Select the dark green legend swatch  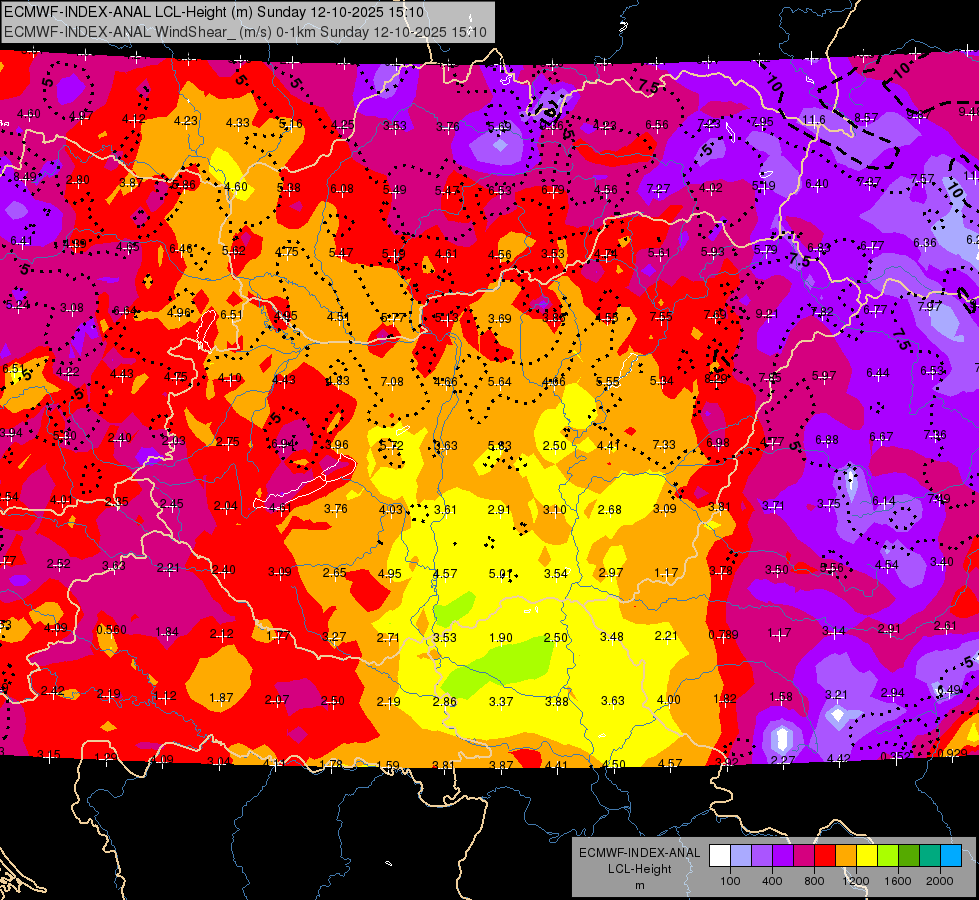[x=909, y=856]
